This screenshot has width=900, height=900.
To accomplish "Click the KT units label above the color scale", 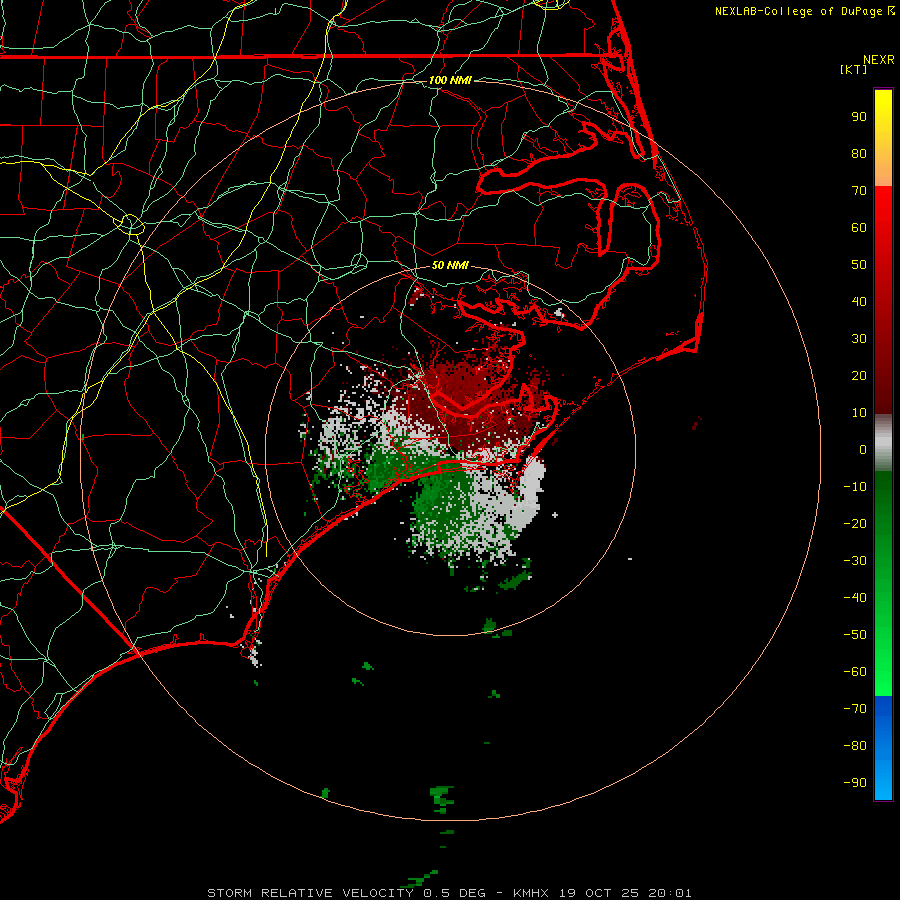I will (853, 69).
